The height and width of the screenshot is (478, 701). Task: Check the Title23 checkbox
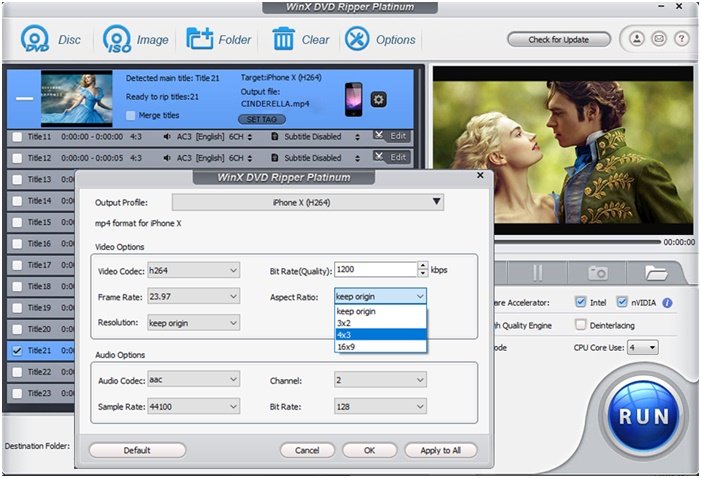coord(17,393)
